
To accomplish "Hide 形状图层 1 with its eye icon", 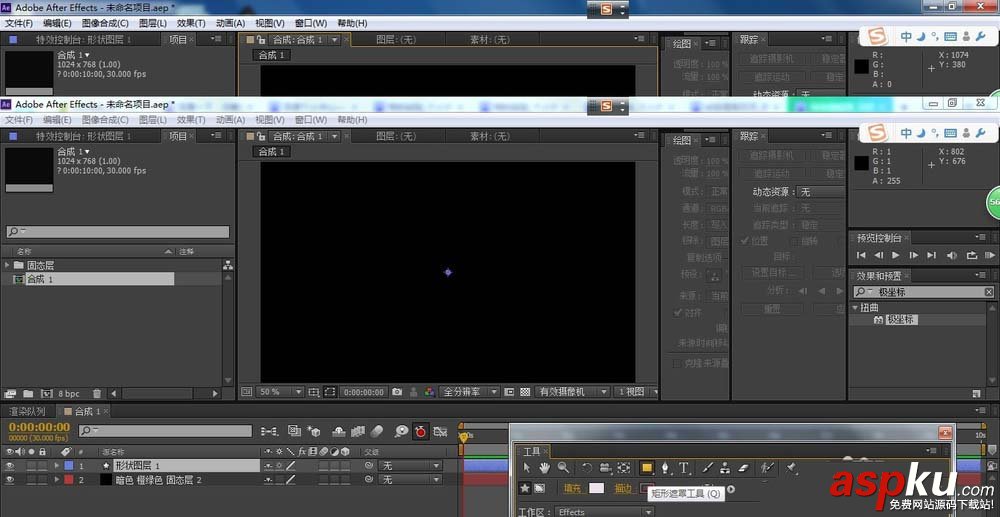I will click(10, 466).
